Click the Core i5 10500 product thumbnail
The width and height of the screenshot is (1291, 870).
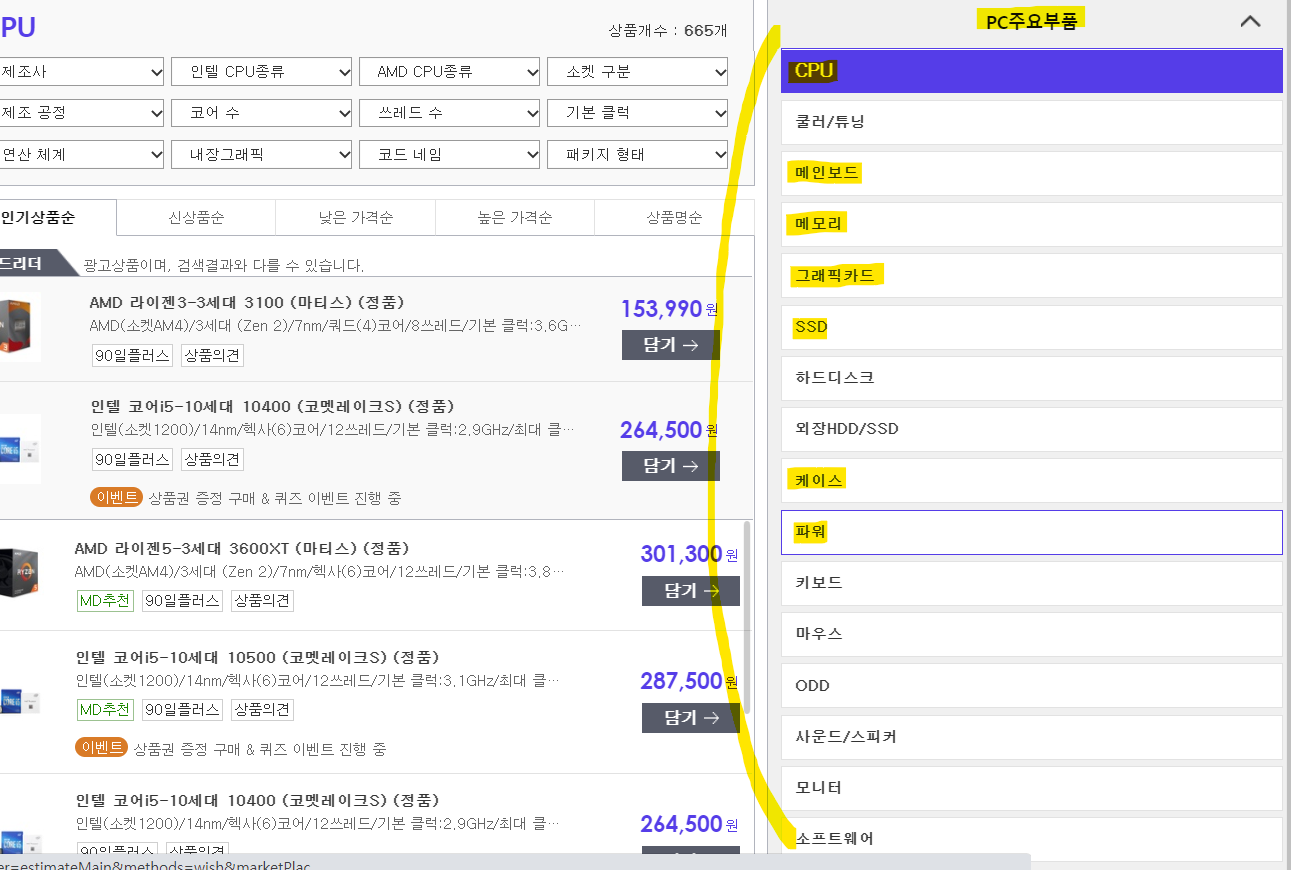click(x=20, y=701)
